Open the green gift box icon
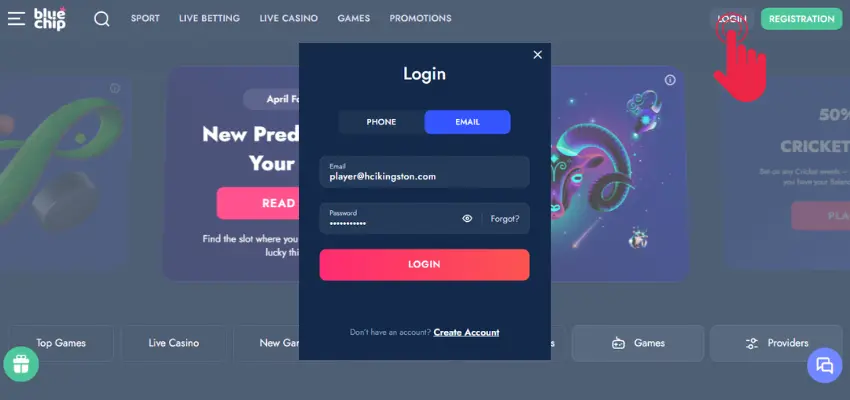 21,364
